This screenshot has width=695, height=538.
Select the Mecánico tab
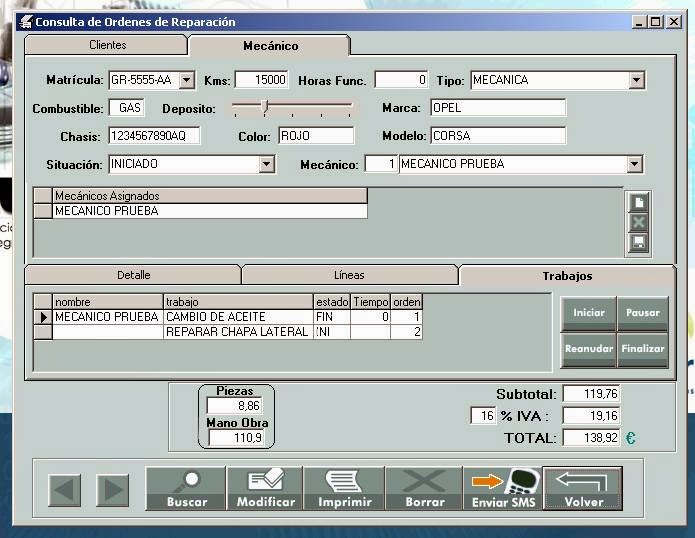[x=270, y=45]
